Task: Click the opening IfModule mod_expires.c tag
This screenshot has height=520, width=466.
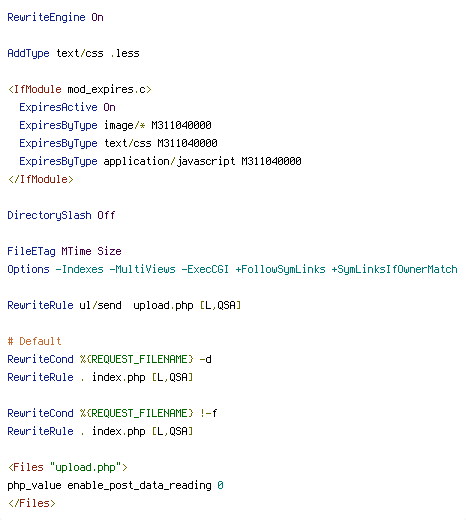Action: [80, 89]
